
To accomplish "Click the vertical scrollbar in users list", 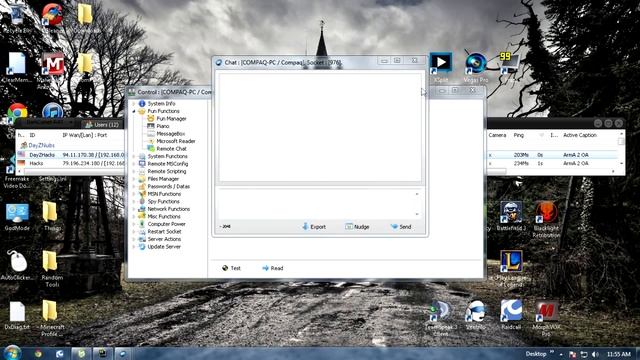I will coord(621,149).
